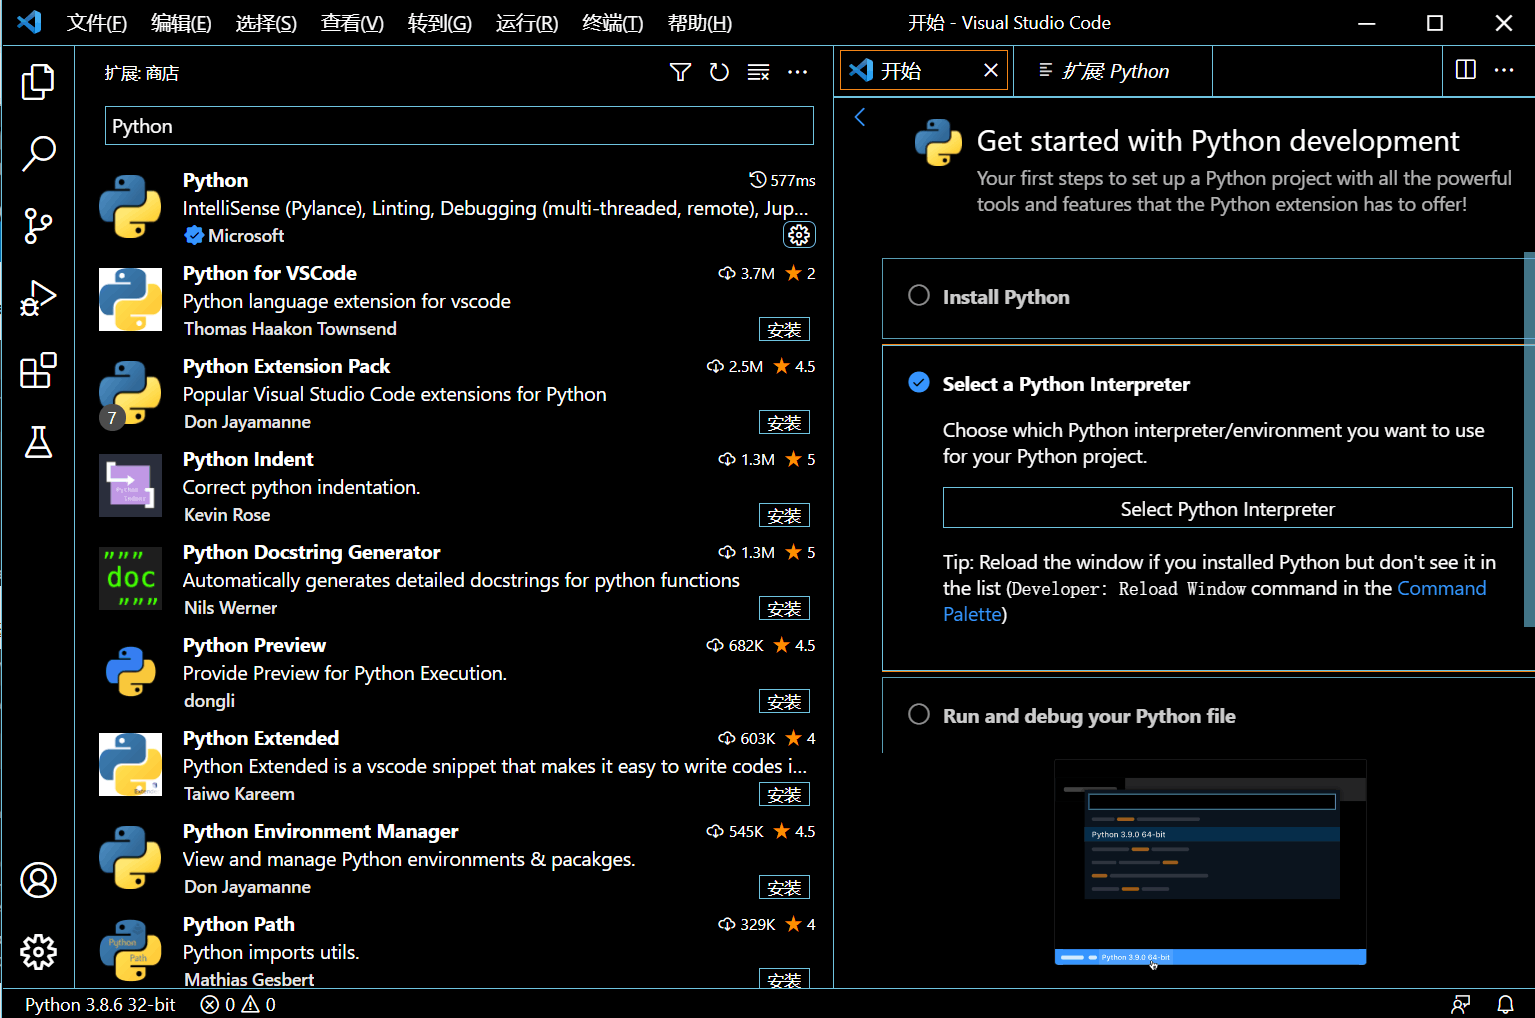Open editor more actions ellipsis
Image resolution: width=1535 pixels, height=1018 pixels.
click(1504, 70)
